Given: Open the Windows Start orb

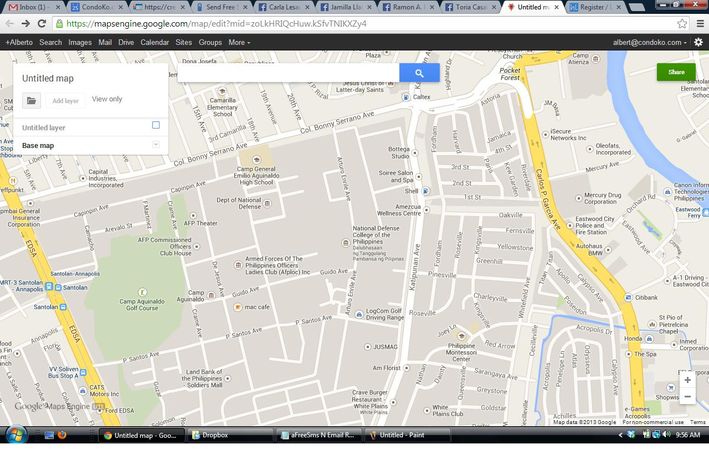Looking at the screenshot, I should 16,435.
